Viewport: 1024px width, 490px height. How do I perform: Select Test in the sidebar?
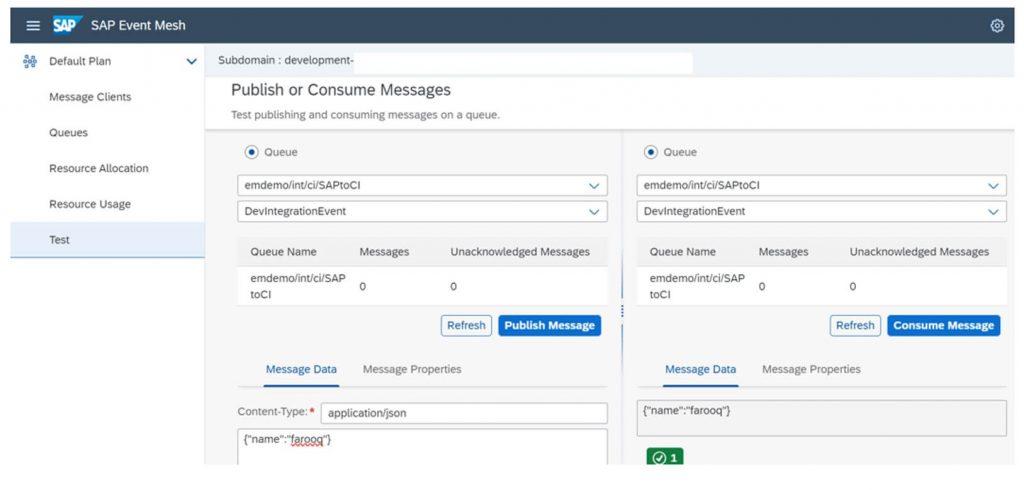pyautogui.click(x=107, y=240)
